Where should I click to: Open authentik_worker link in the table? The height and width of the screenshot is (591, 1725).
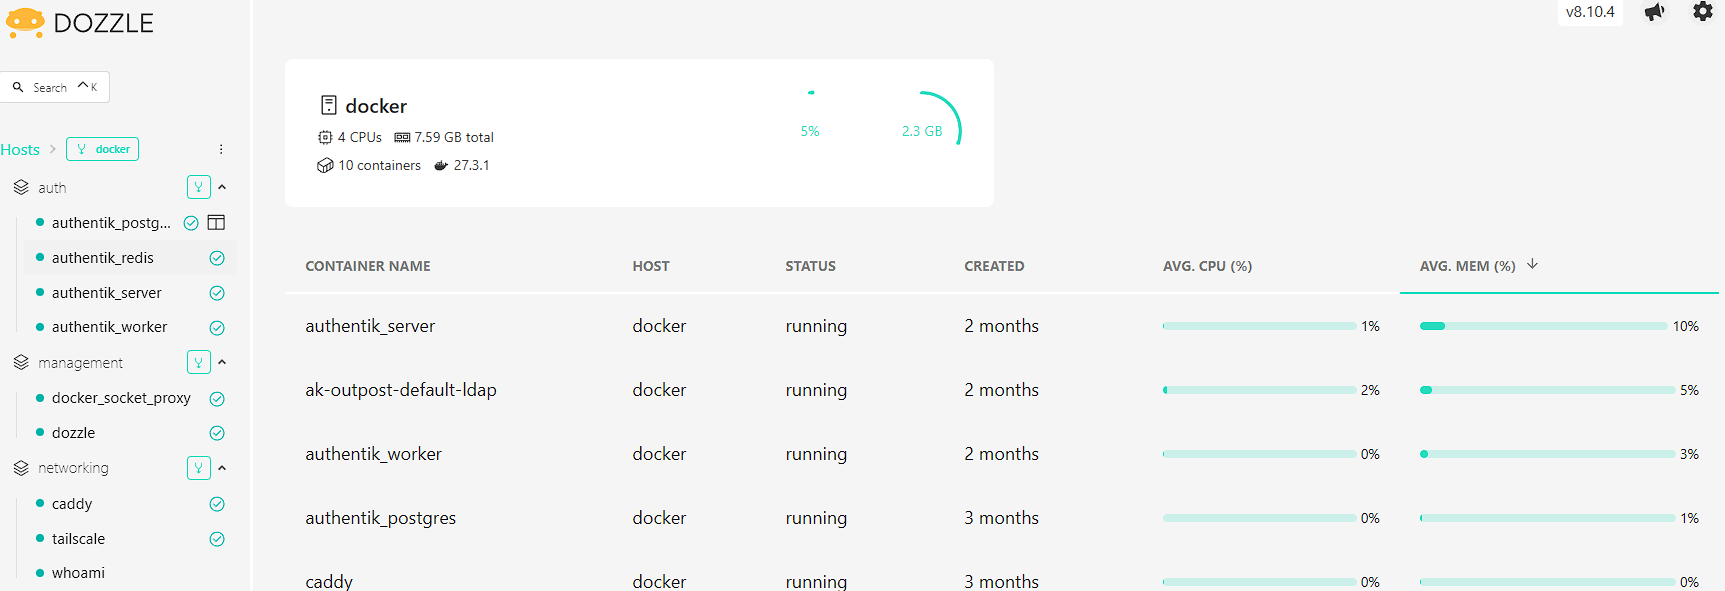pyautogui.click(x=373, y=454)
